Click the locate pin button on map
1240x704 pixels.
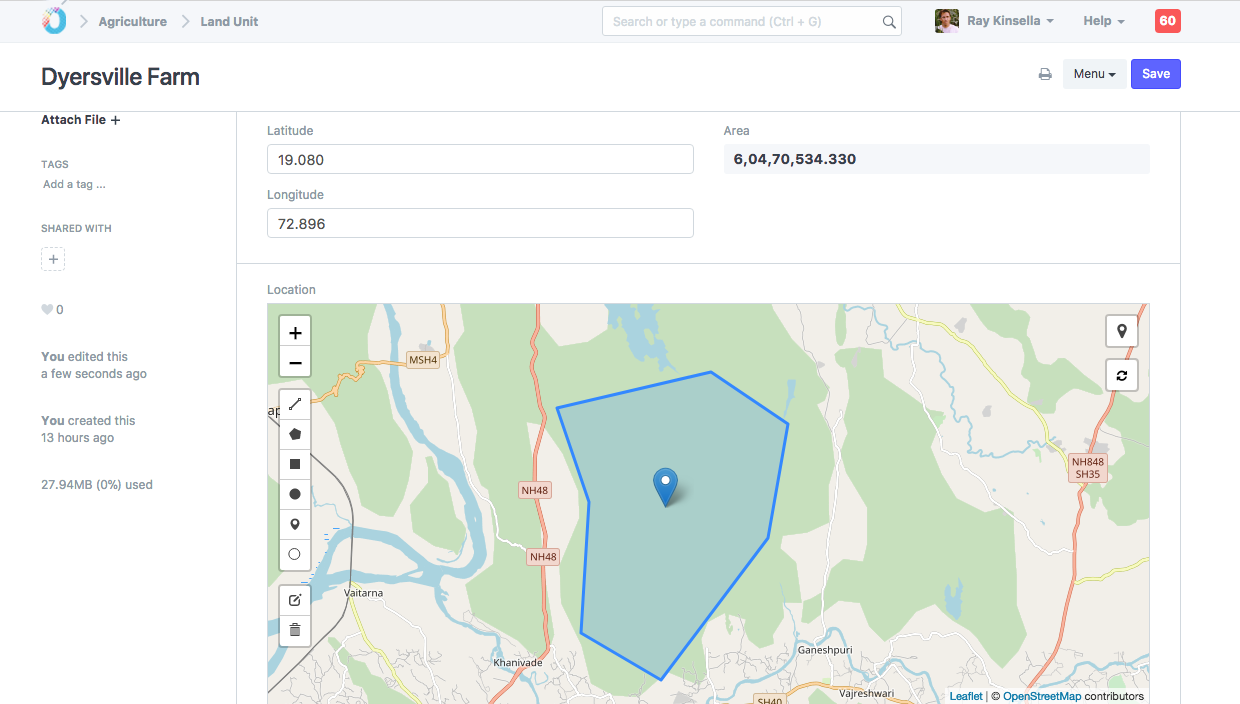tap(1122, 331)
